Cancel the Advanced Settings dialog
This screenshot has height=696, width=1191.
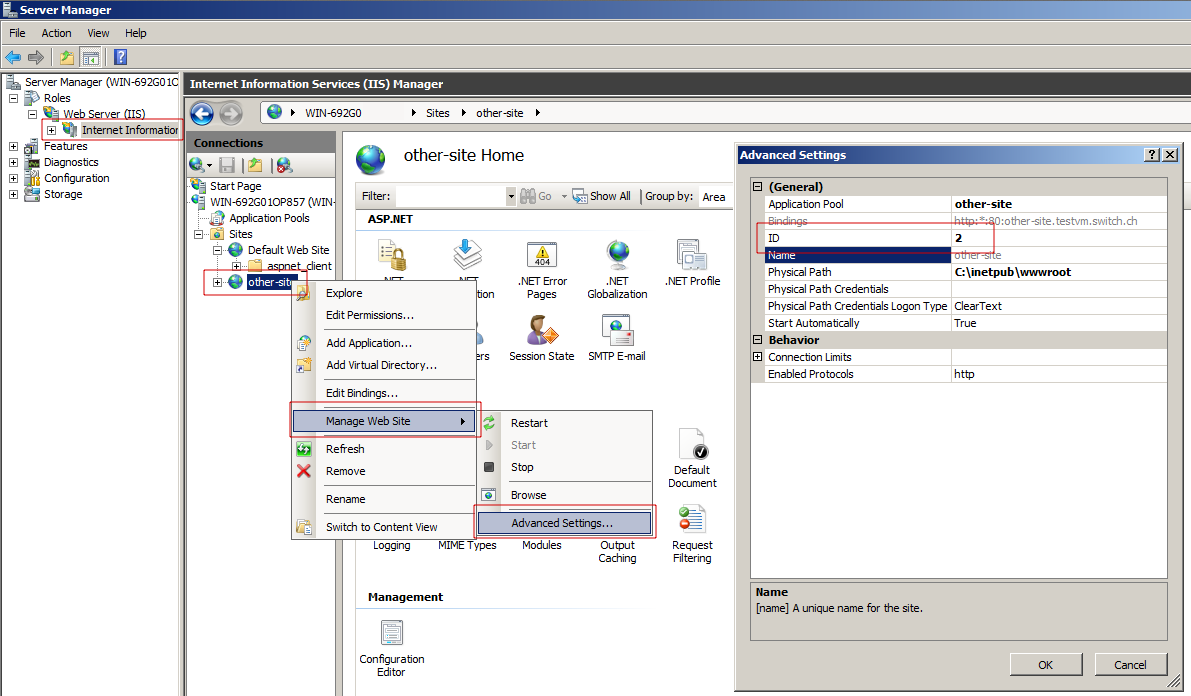pyautogui.click(x=1130, y=665)
